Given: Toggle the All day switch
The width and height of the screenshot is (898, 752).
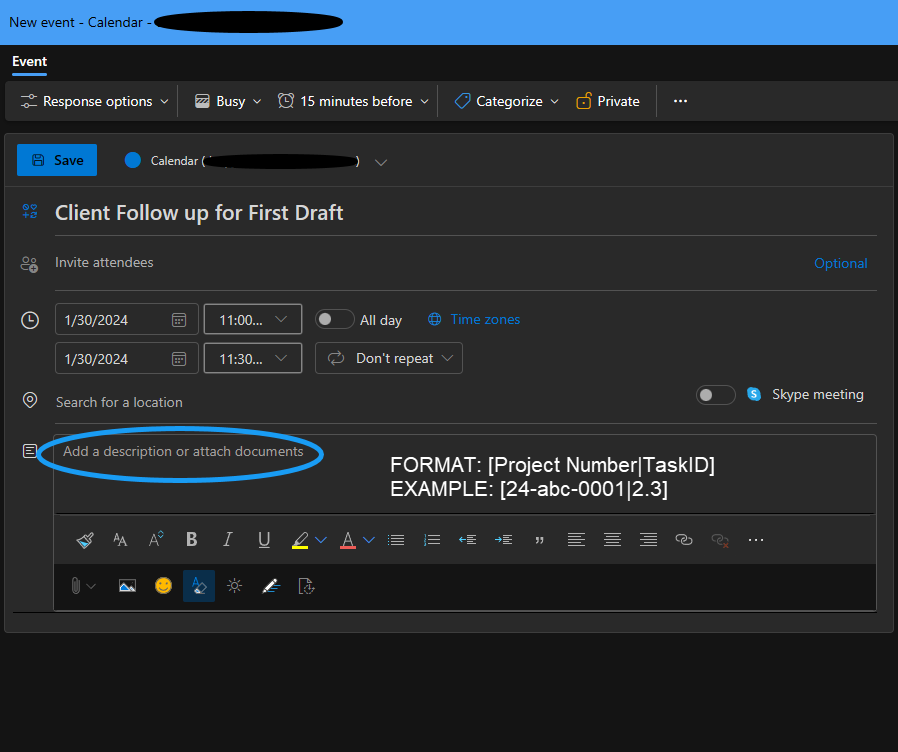Looking at the screenshot, I should [335, 319].
